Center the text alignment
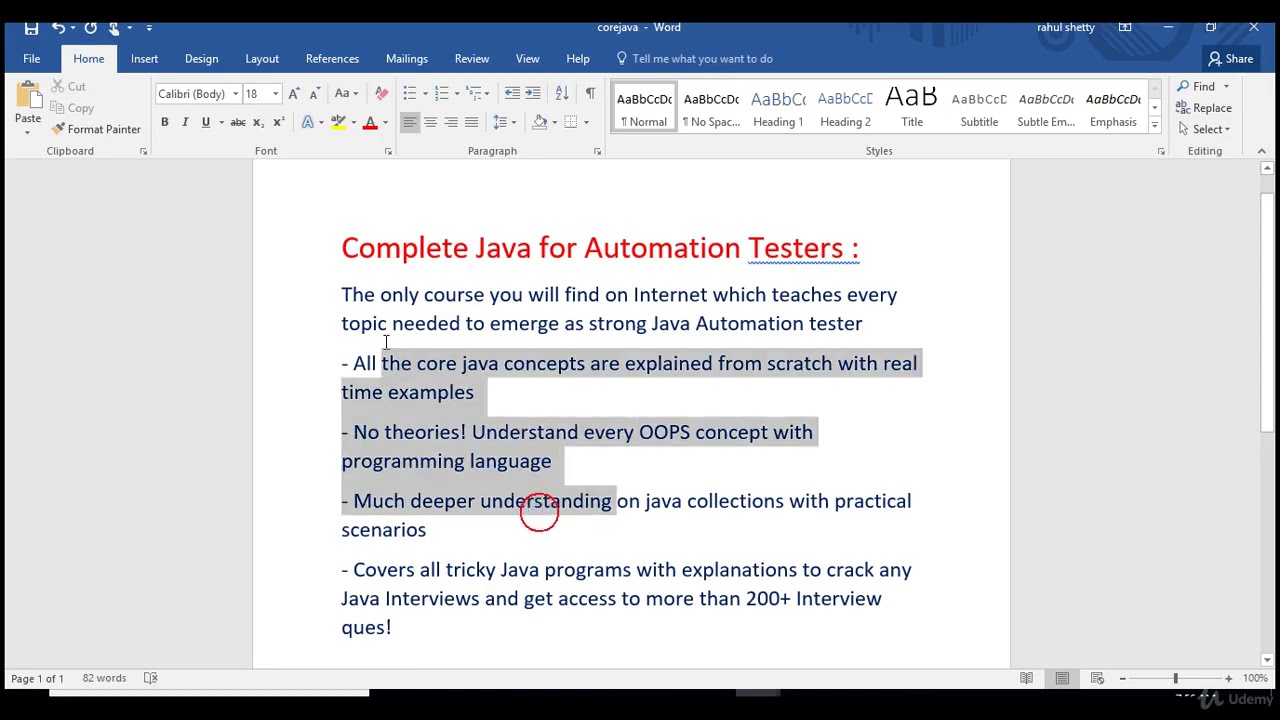Viewport: 1280px width, 720px height. coord(430,122)
